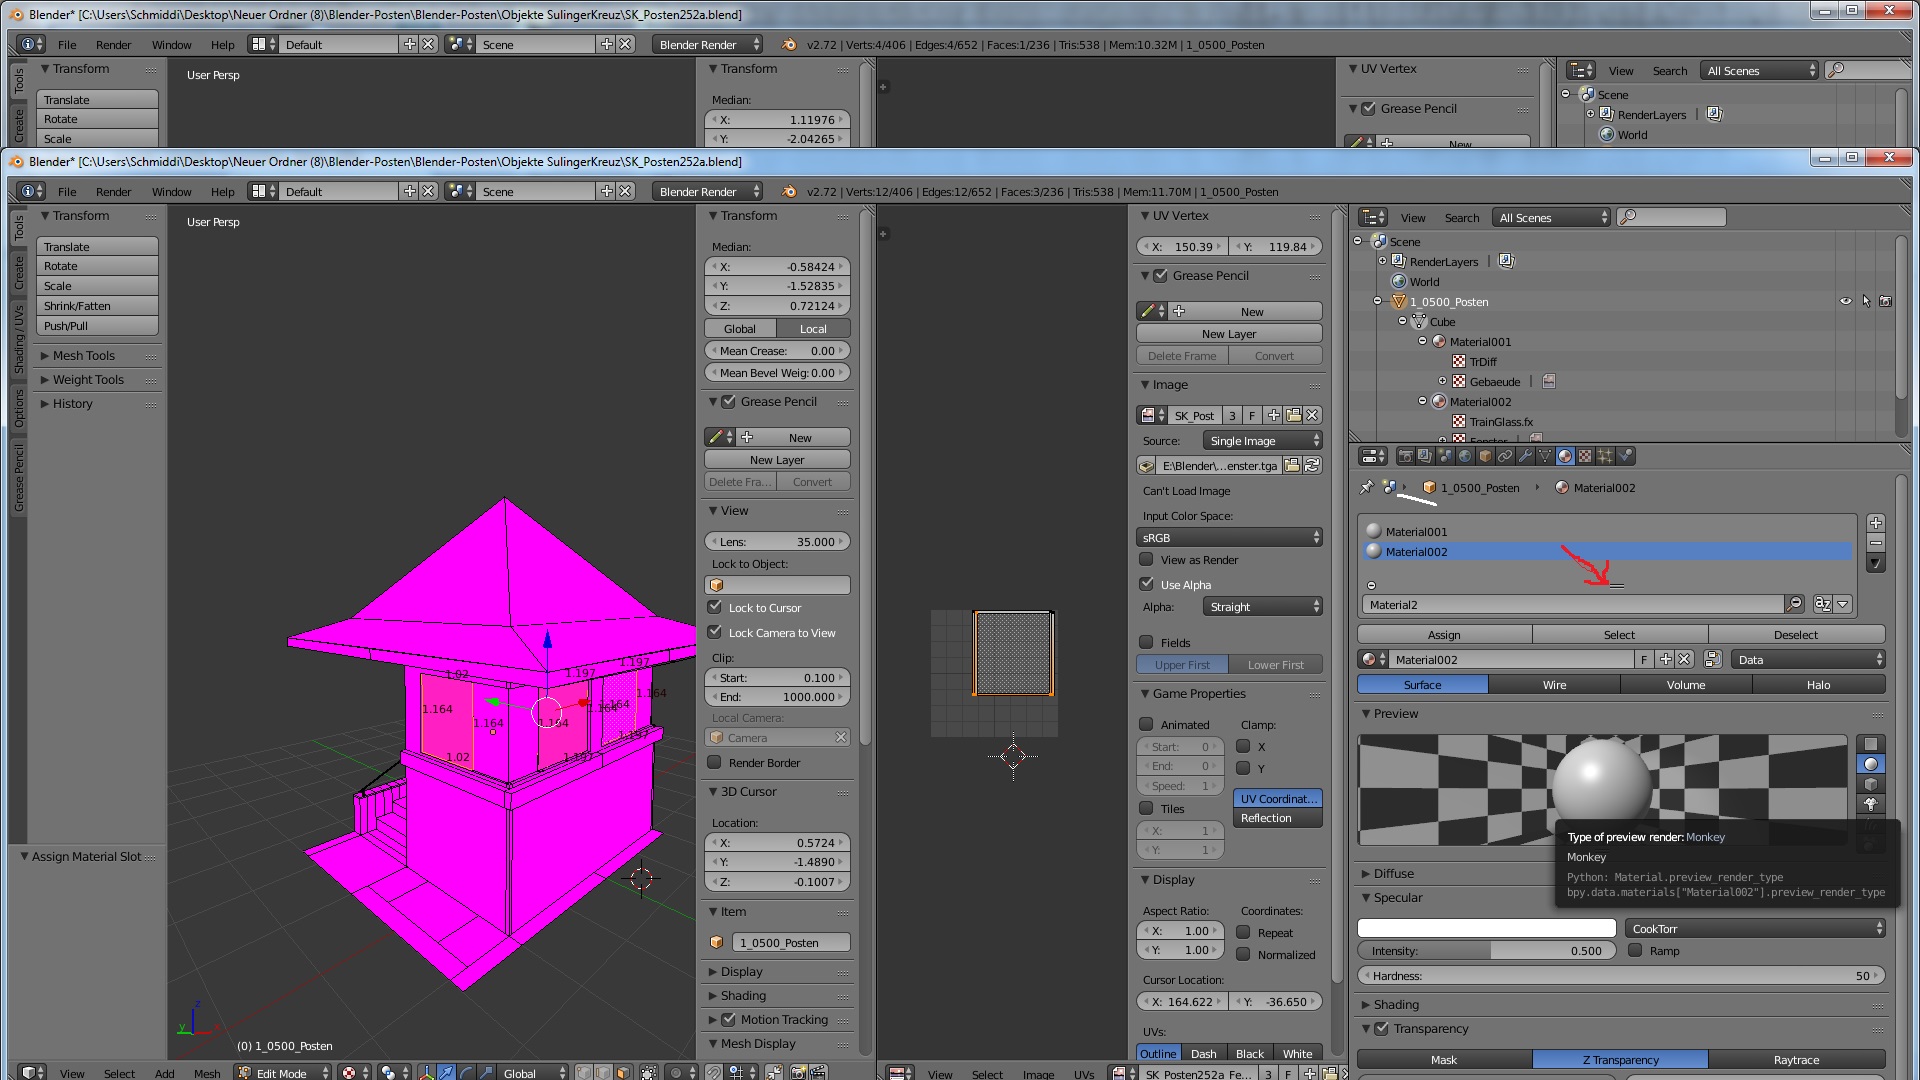Uncheck Lock Camera to View

[x=715, y=632]
